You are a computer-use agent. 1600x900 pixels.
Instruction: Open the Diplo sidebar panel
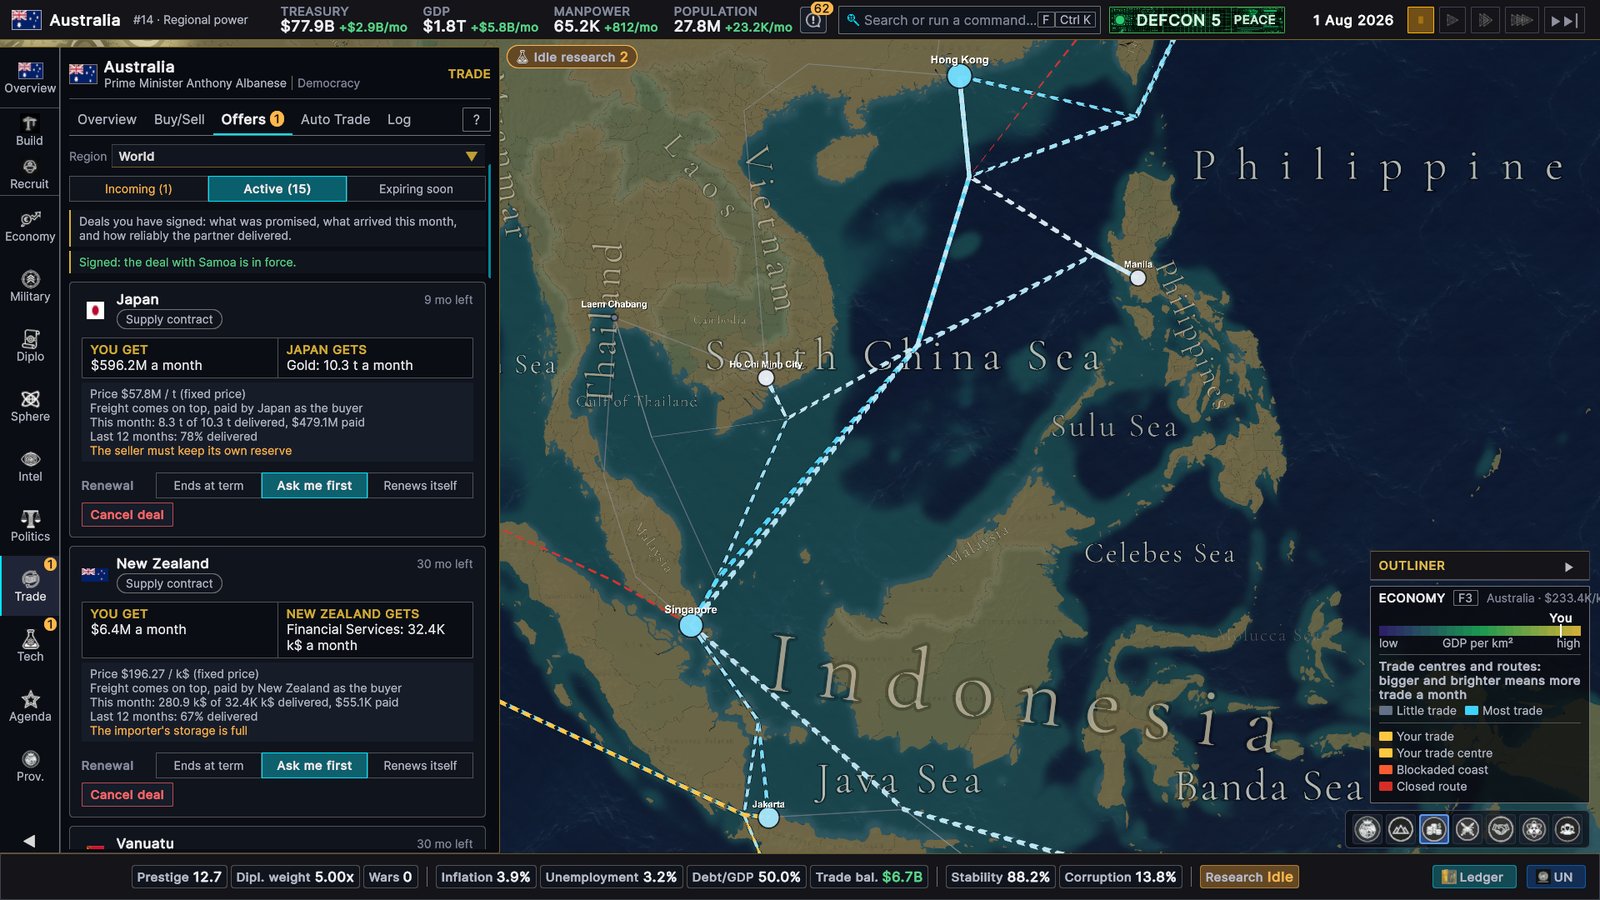30,347
